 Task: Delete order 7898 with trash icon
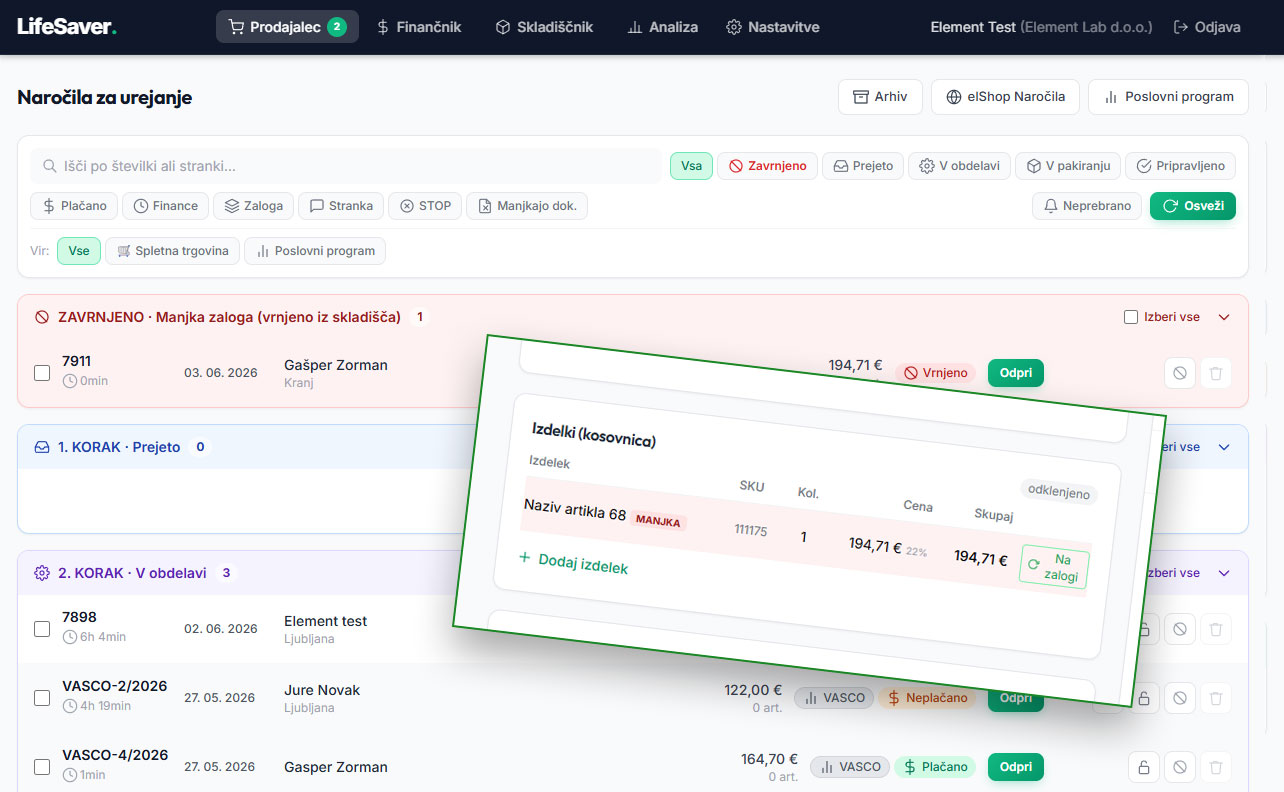pos(1216,629)
